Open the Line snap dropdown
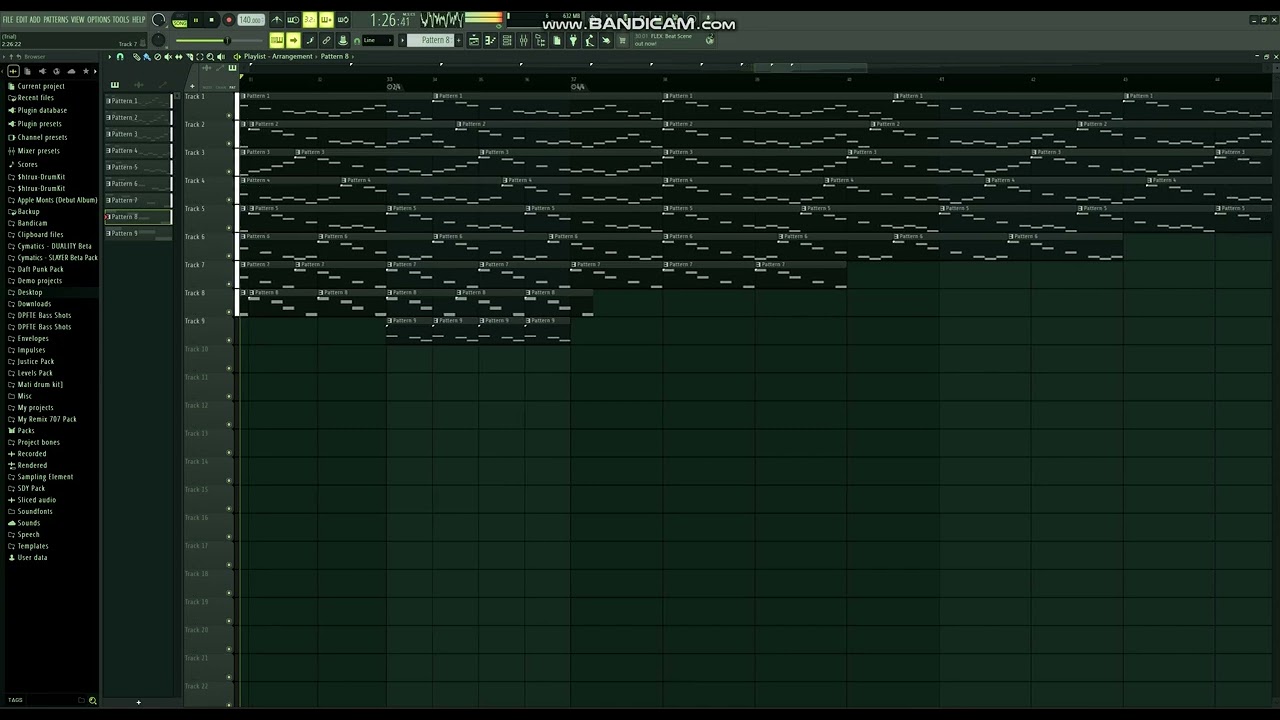1280x720 pixels. pyautogui.click(x=380, y=40)
